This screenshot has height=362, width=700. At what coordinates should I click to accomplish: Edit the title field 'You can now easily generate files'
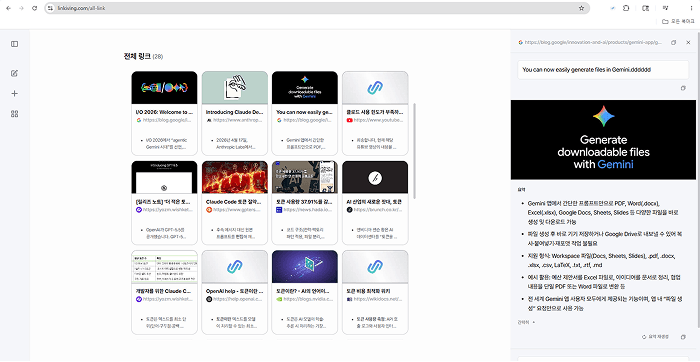click(603, 70)
